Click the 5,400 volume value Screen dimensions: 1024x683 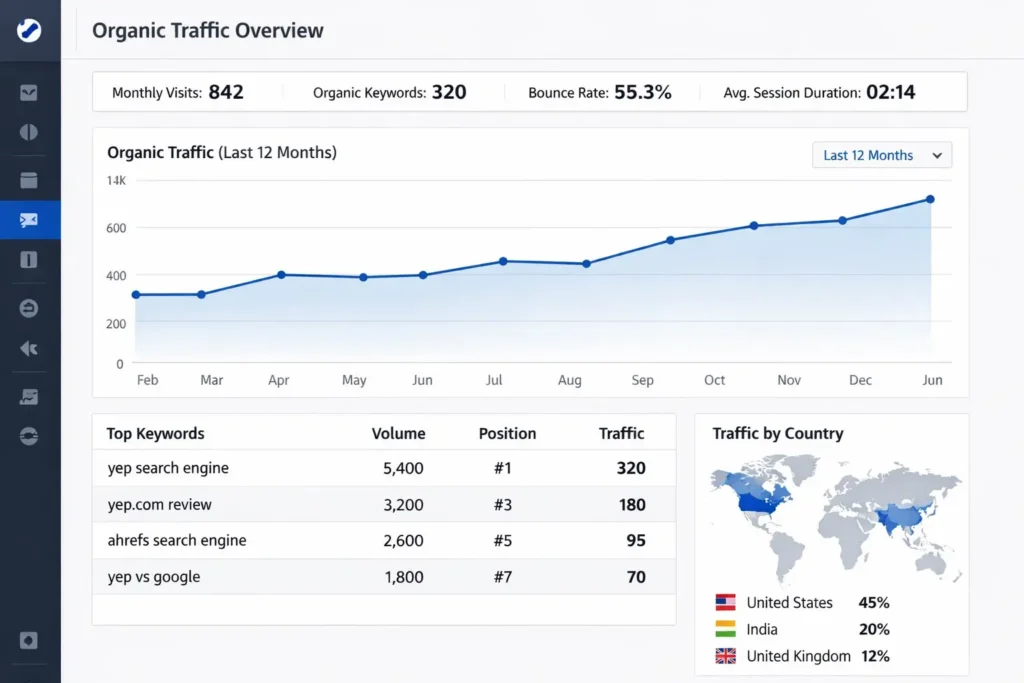(x=403, y=468)
